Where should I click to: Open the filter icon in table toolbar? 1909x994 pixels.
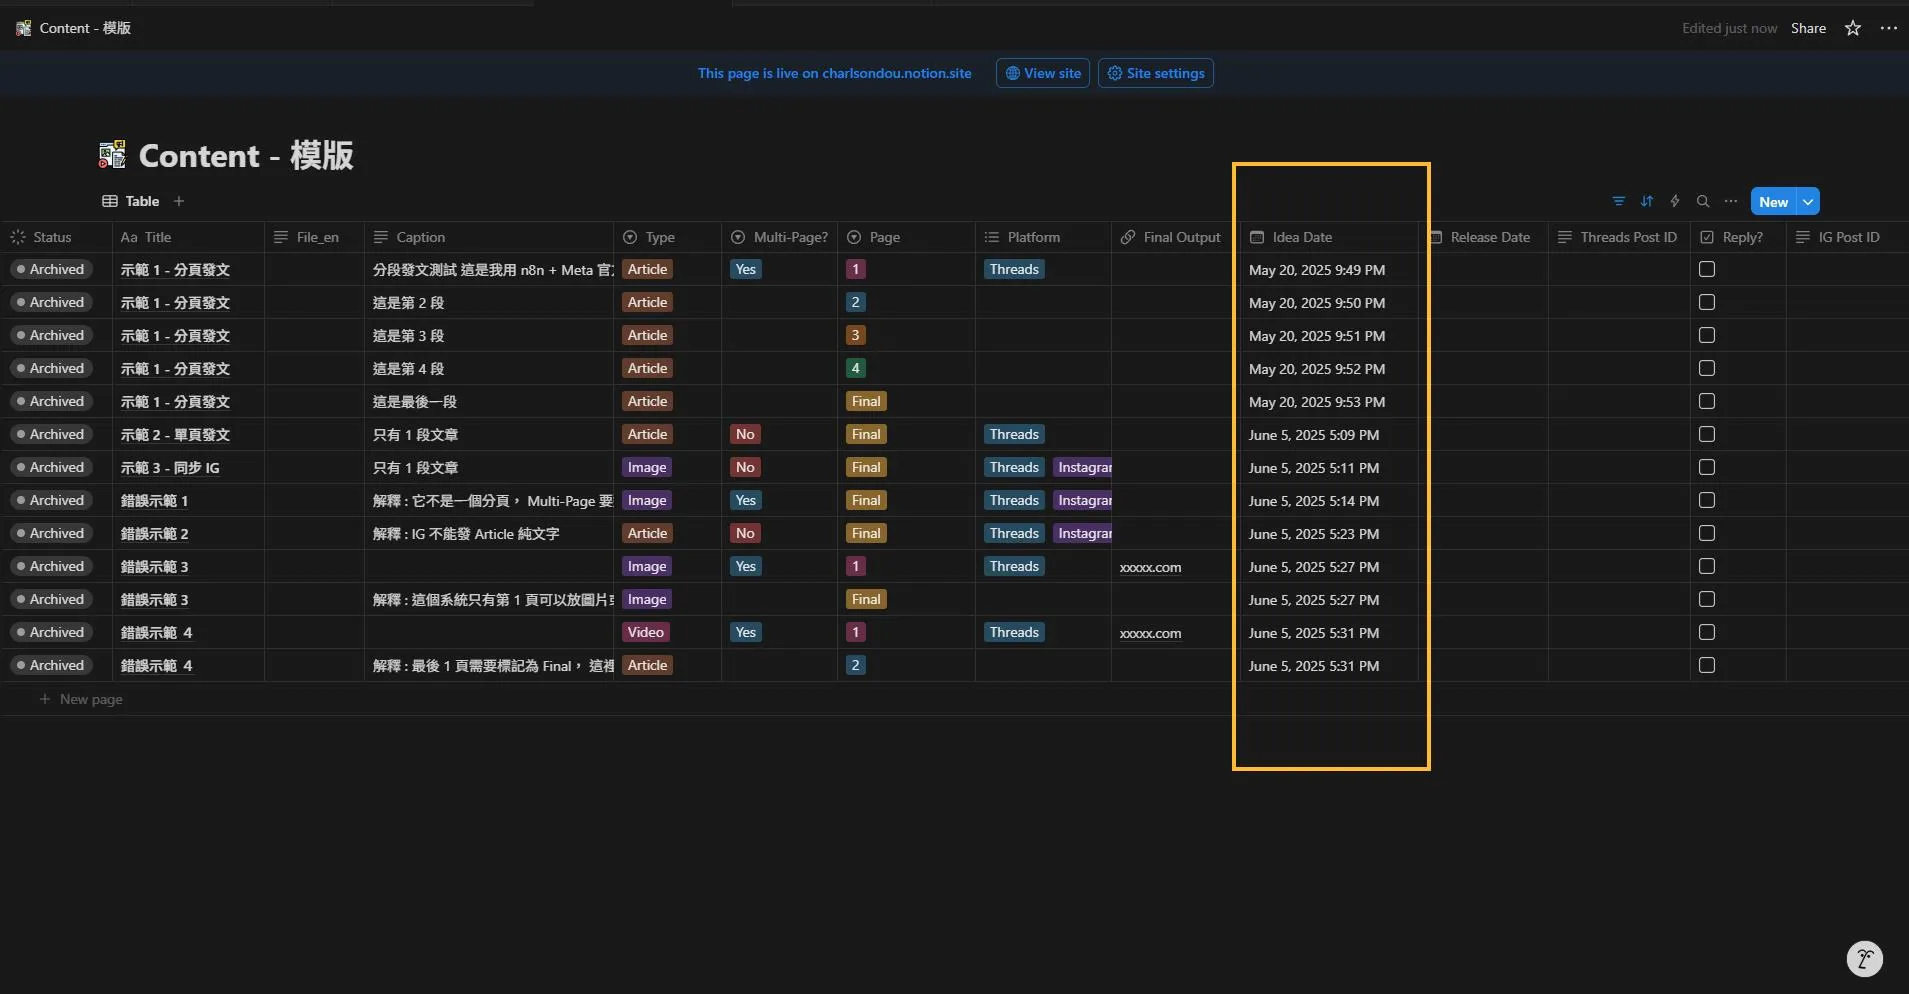click(x=1618, y=201)
